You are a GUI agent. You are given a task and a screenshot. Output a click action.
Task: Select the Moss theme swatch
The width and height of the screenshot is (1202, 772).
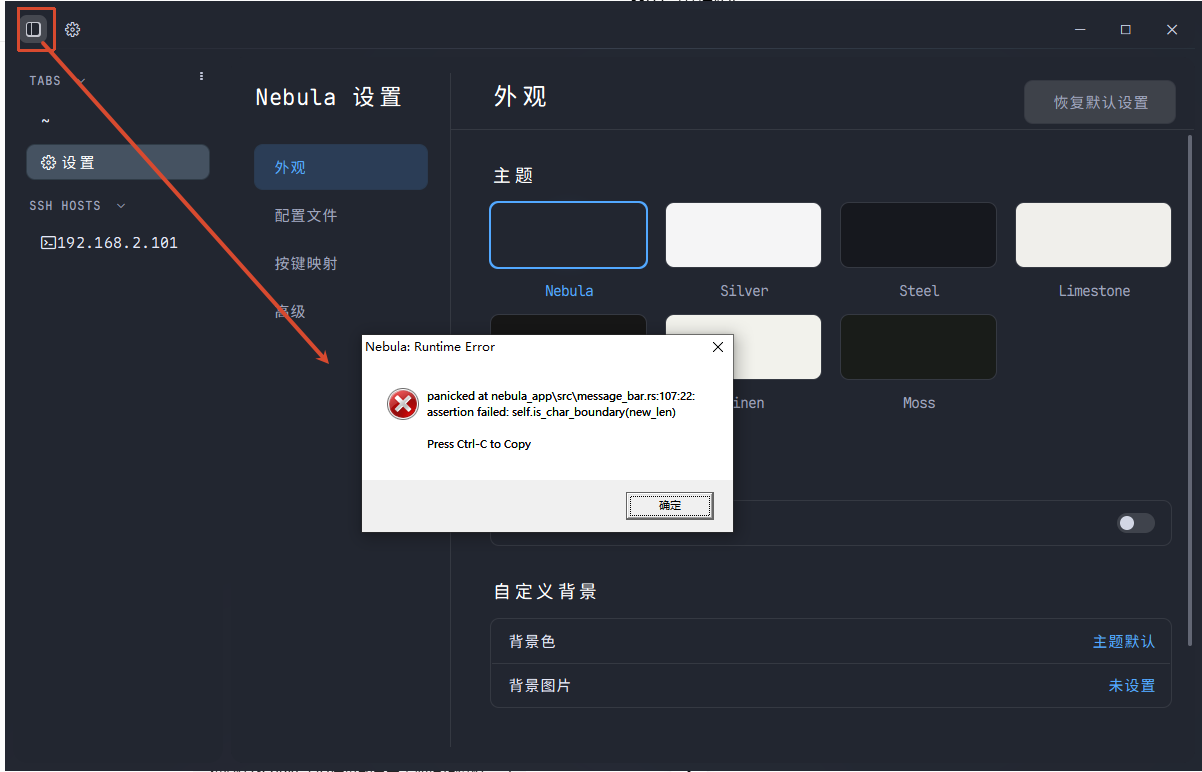tap(918, 347)
